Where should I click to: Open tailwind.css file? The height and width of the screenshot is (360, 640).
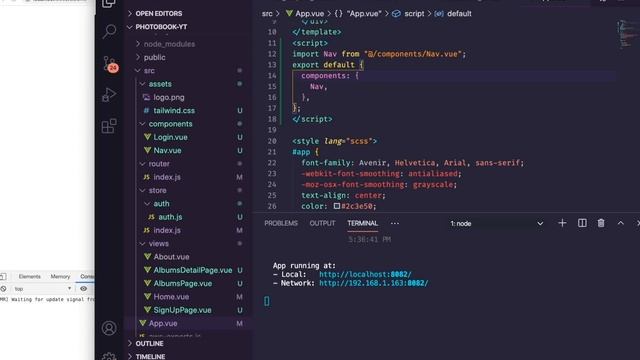174,111
